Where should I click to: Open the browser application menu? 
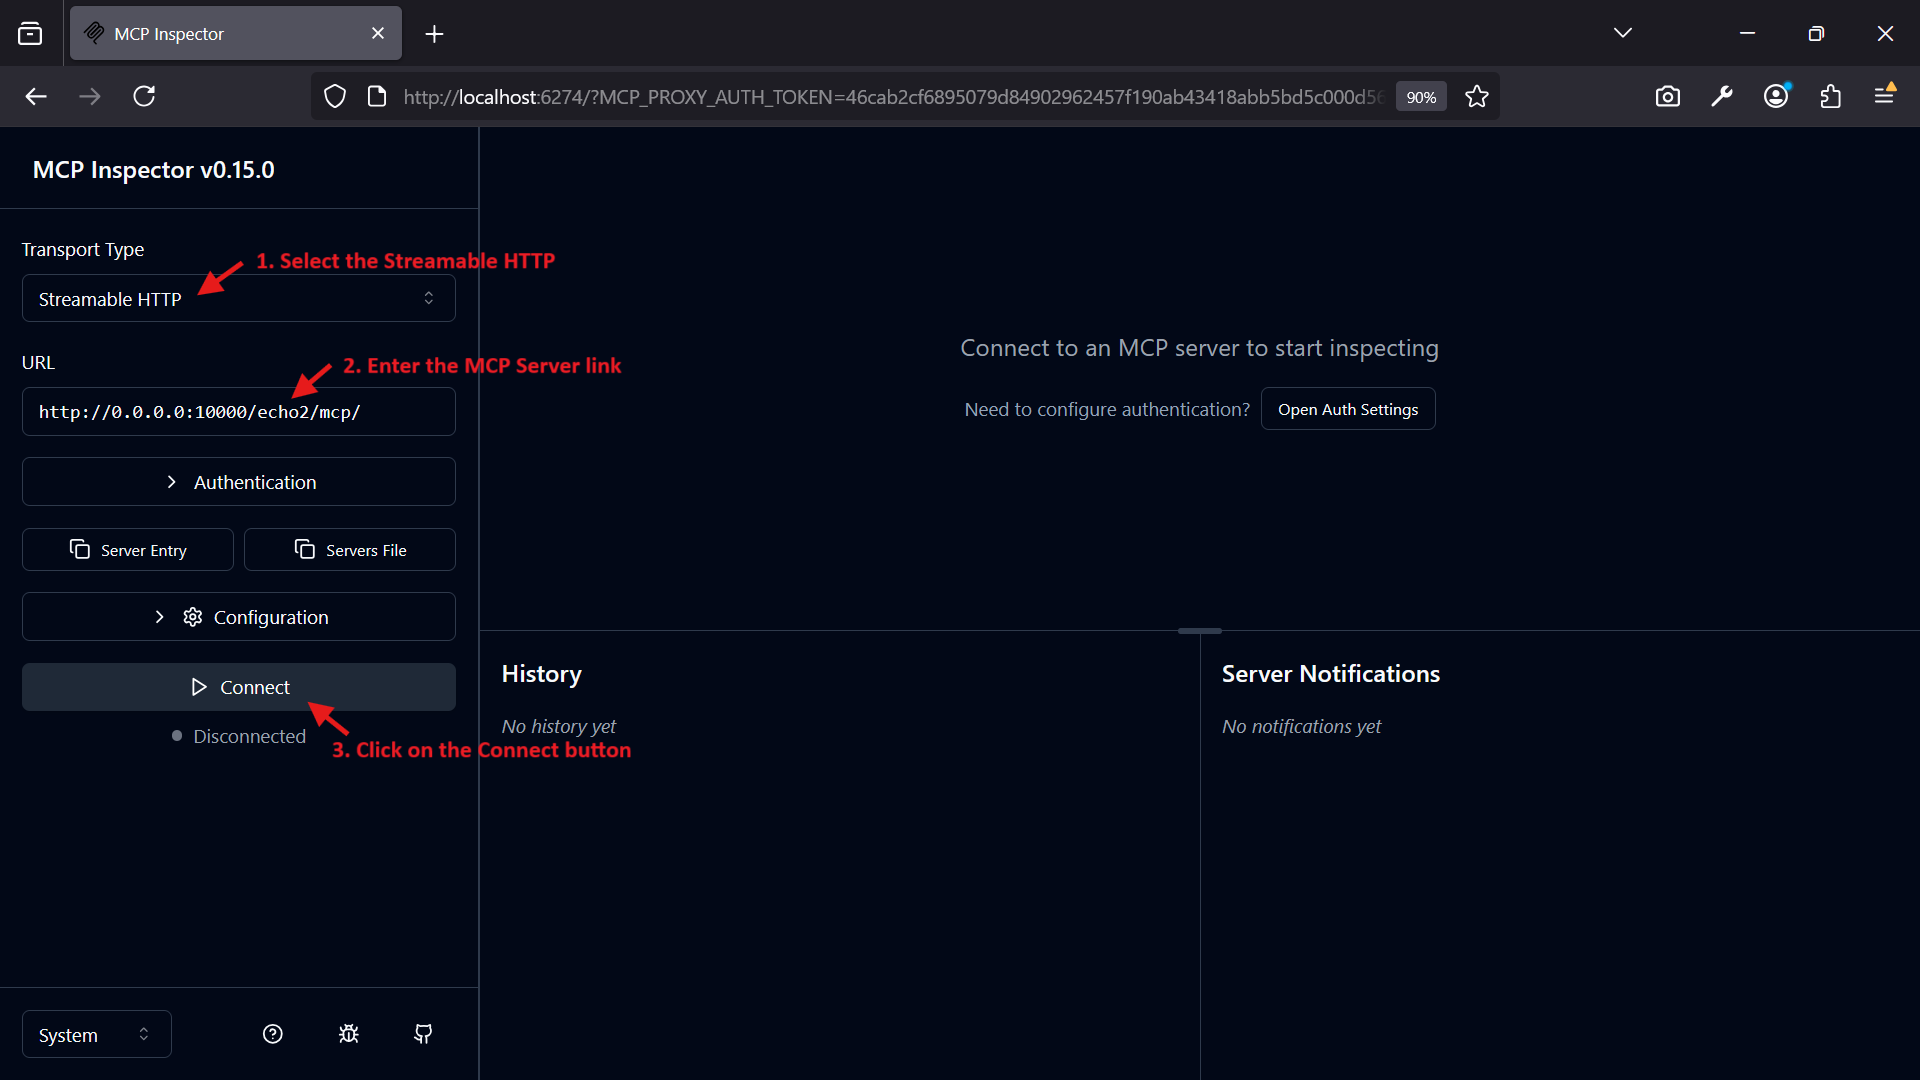[x=1884, y=96]
